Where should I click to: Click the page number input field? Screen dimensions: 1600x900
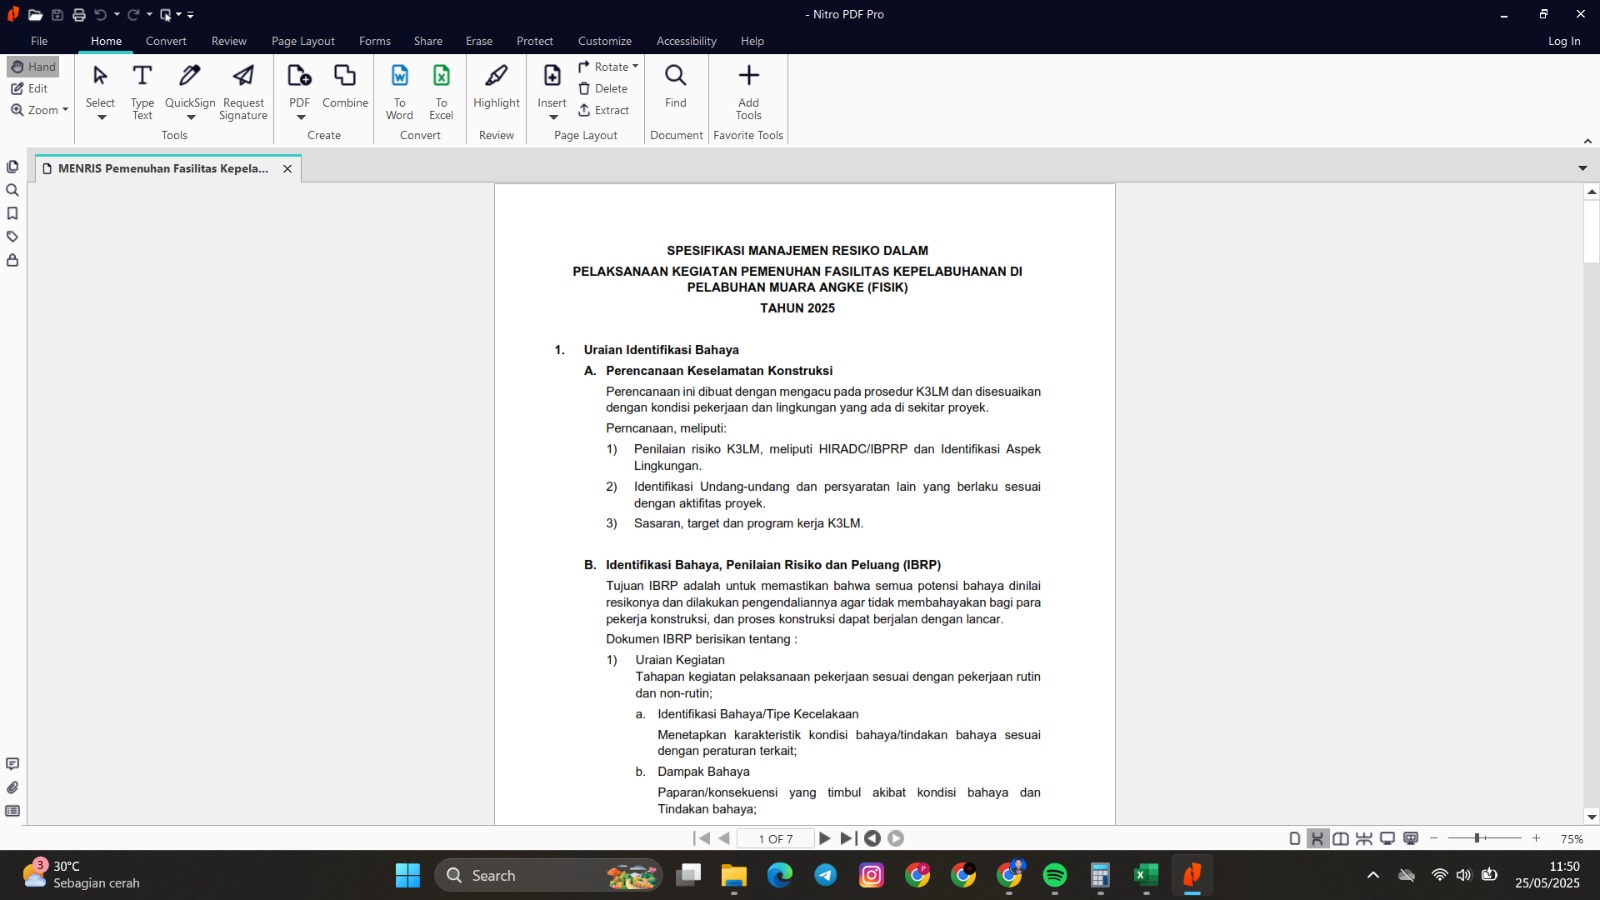[x=775, y=839]
